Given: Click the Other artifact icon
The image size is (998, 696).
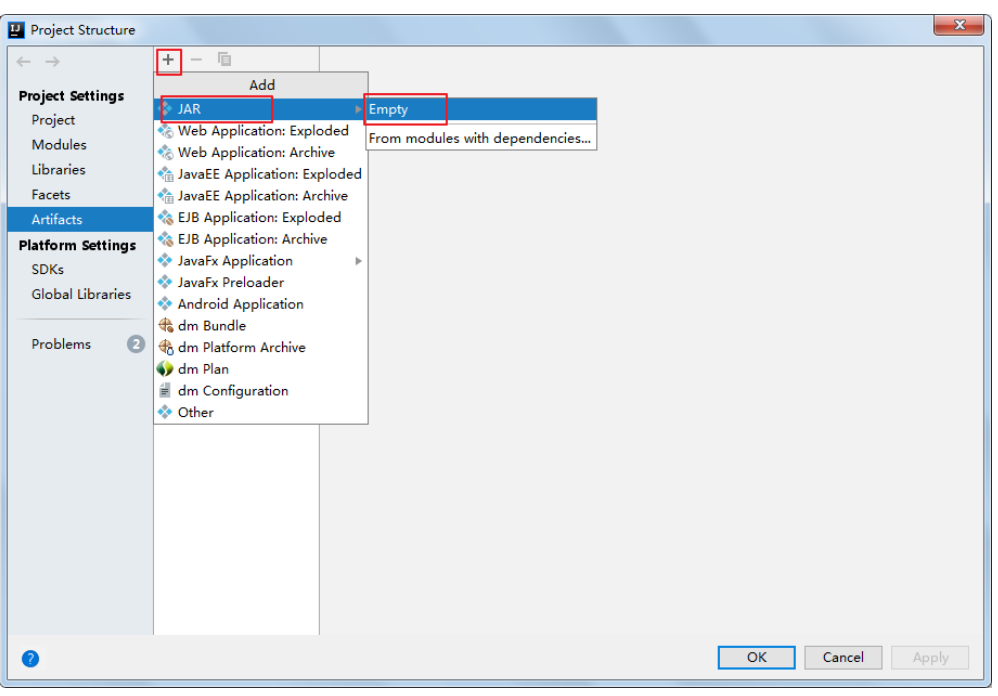Looking at the screenshot, I should pos(165,412).
